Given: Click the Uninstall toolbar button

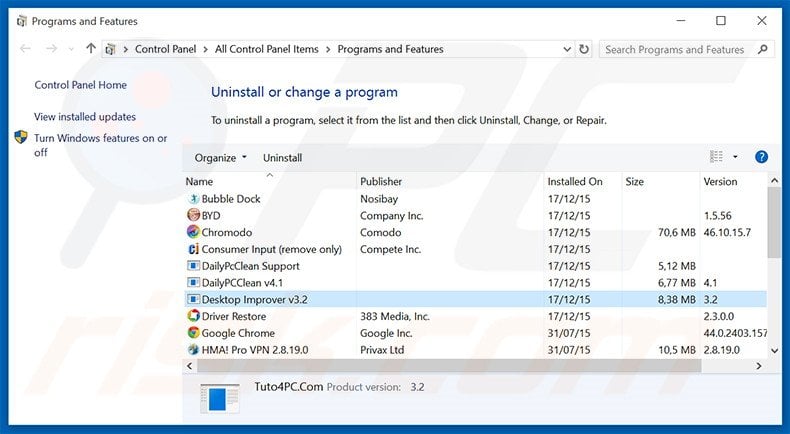Looking at the screenshot, I should click(283, 158).
